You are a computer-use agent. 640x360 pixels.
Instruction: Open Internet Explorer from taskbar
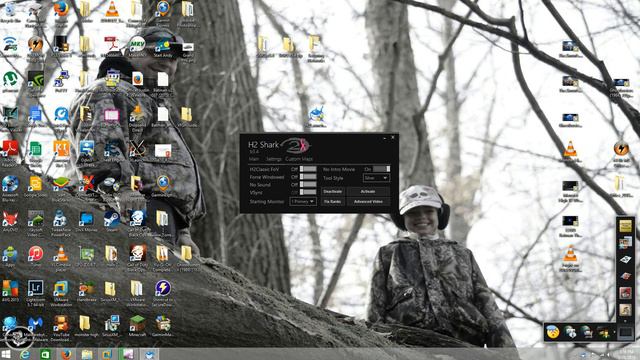[25, 354]
